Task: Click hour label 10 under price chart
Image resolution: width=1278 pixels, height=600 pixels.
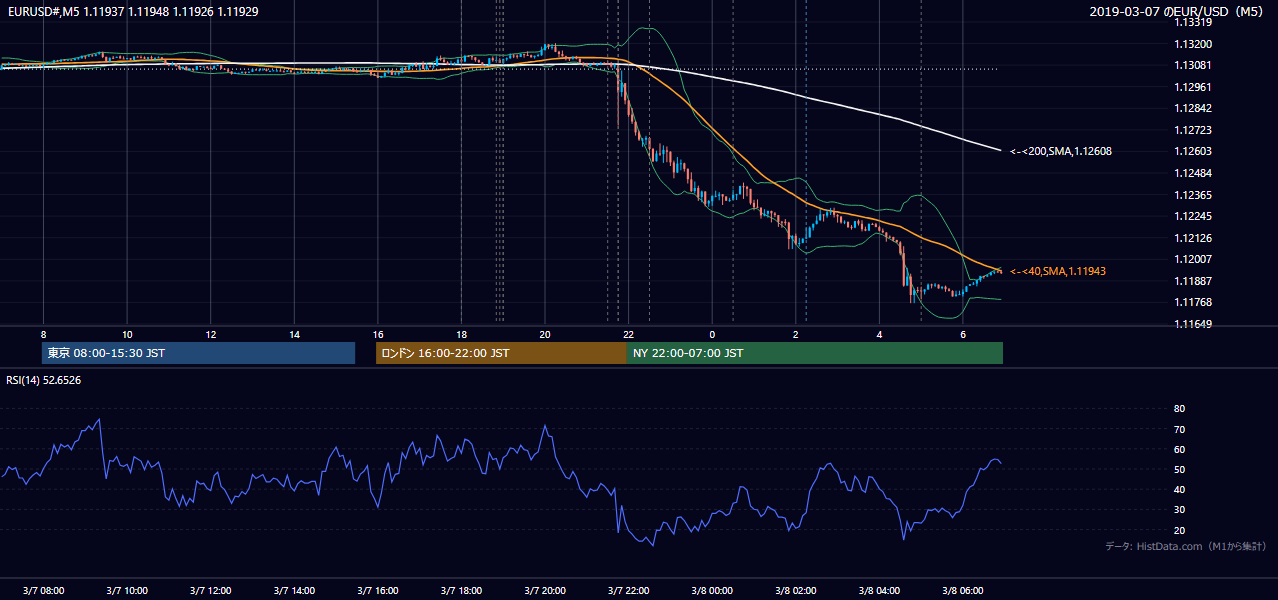Action: coord(127,334)
